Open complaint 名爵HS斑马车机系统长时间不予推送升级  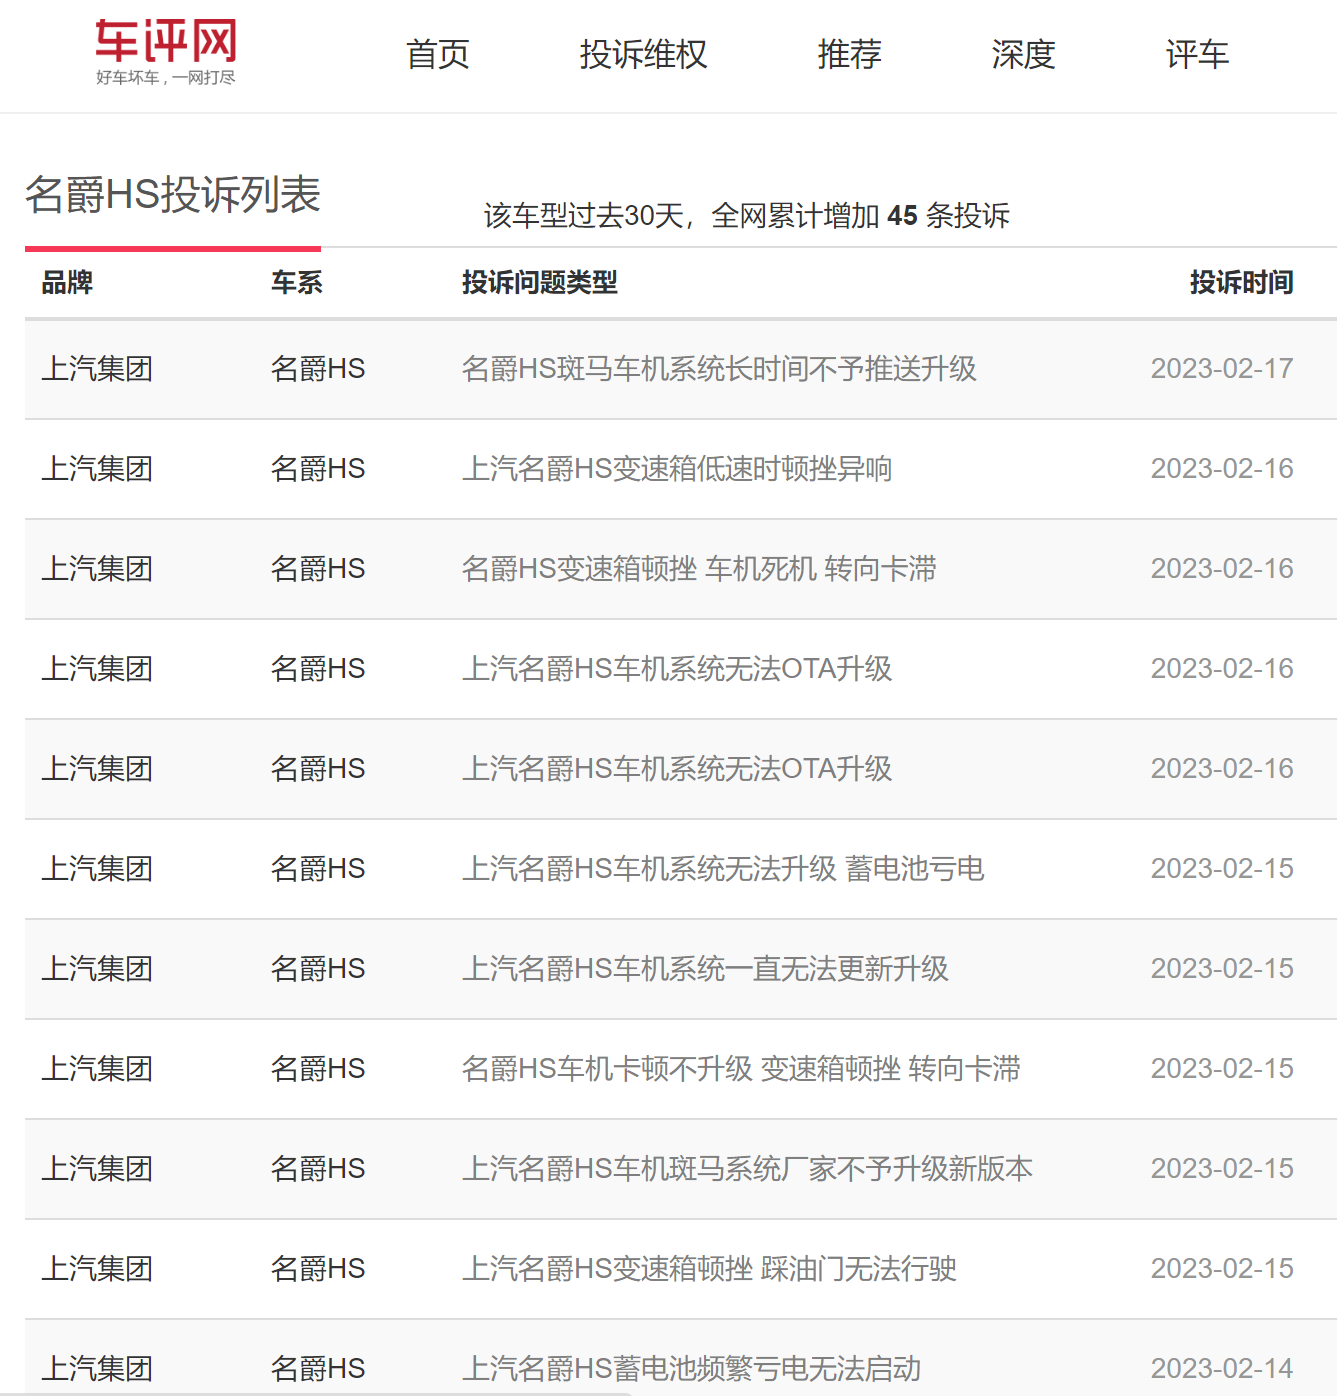tap(719, 369)
